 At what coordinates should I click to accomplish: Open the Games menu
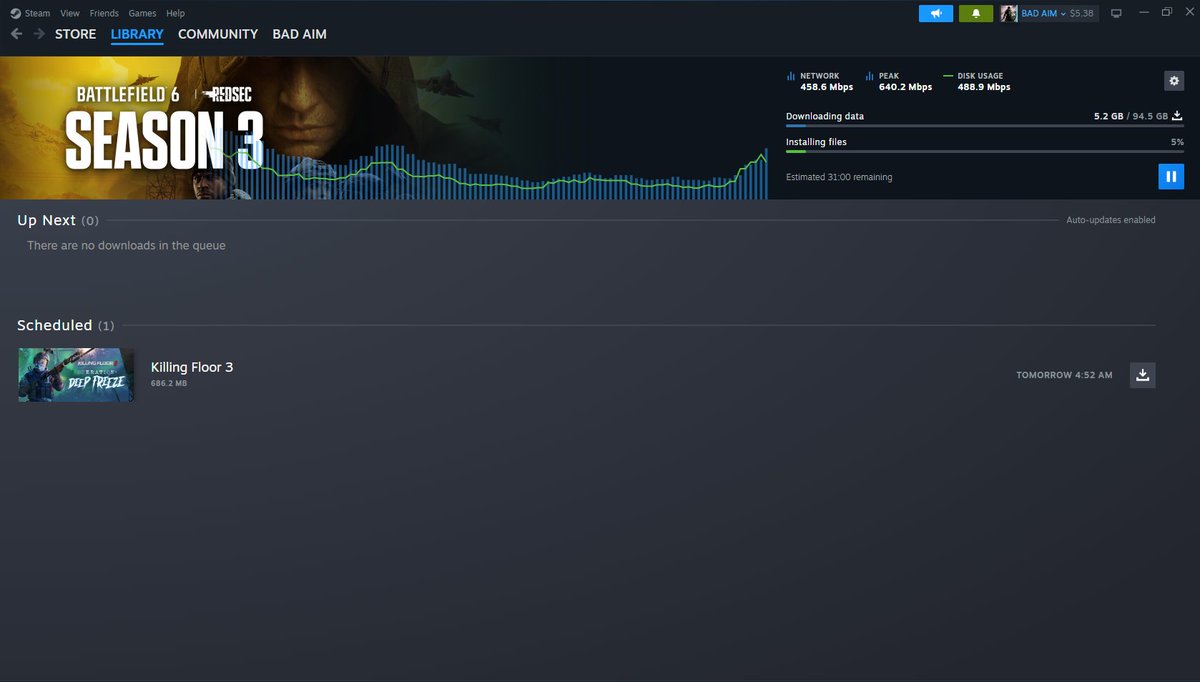pyautogui.click(x=142, y=13)
